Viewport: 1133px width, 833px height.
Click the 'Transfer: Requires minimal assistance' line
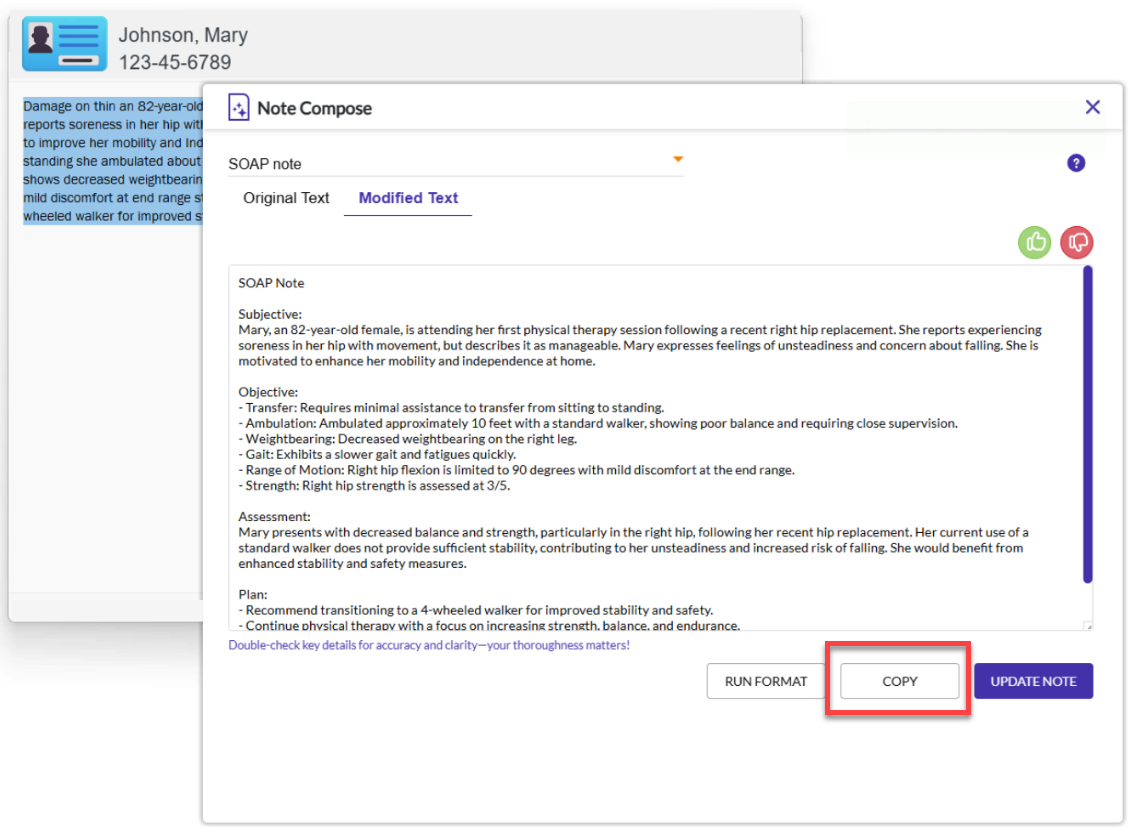click(452, 407)
